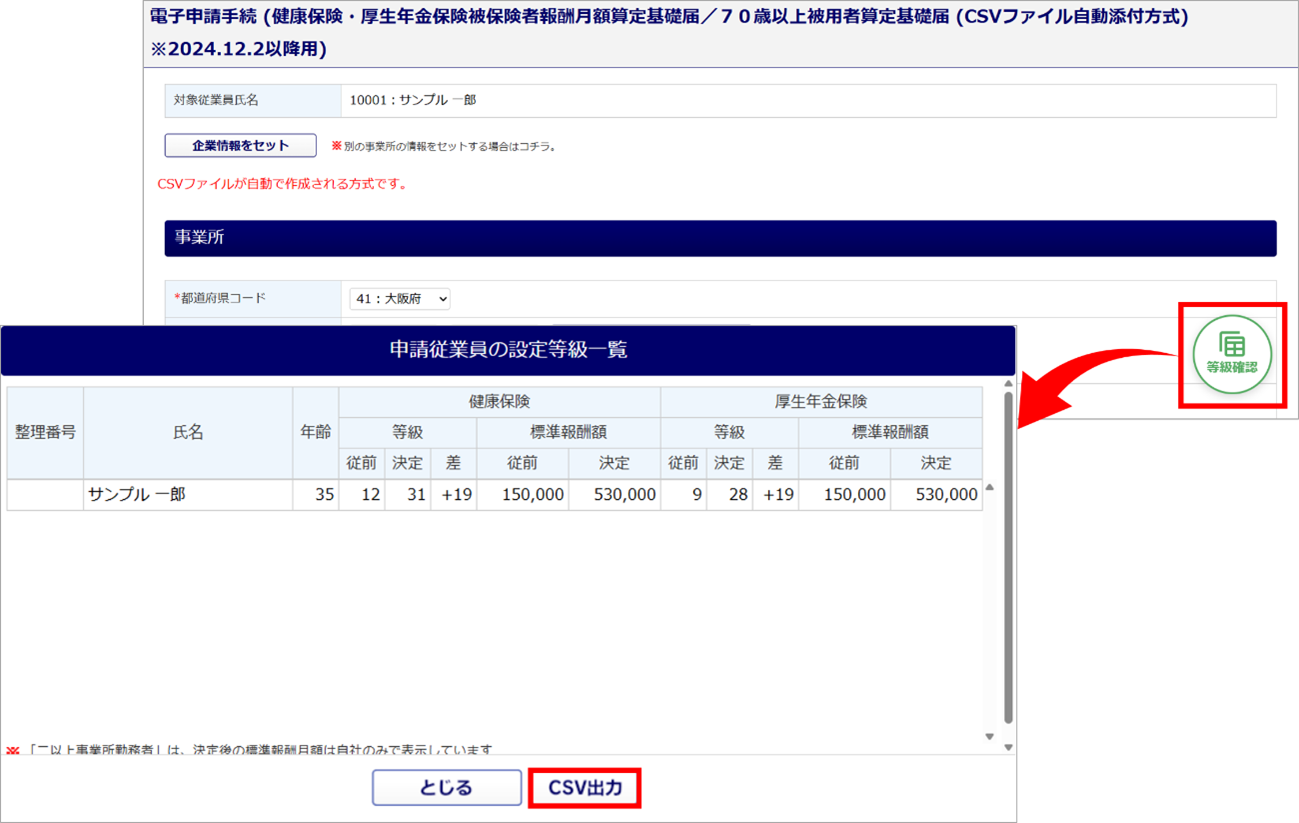Image resolution: width=1299 pixels, height=823 pixels.
Task: Click the 厚生年金保険 group header
Action: pos(821,402)
